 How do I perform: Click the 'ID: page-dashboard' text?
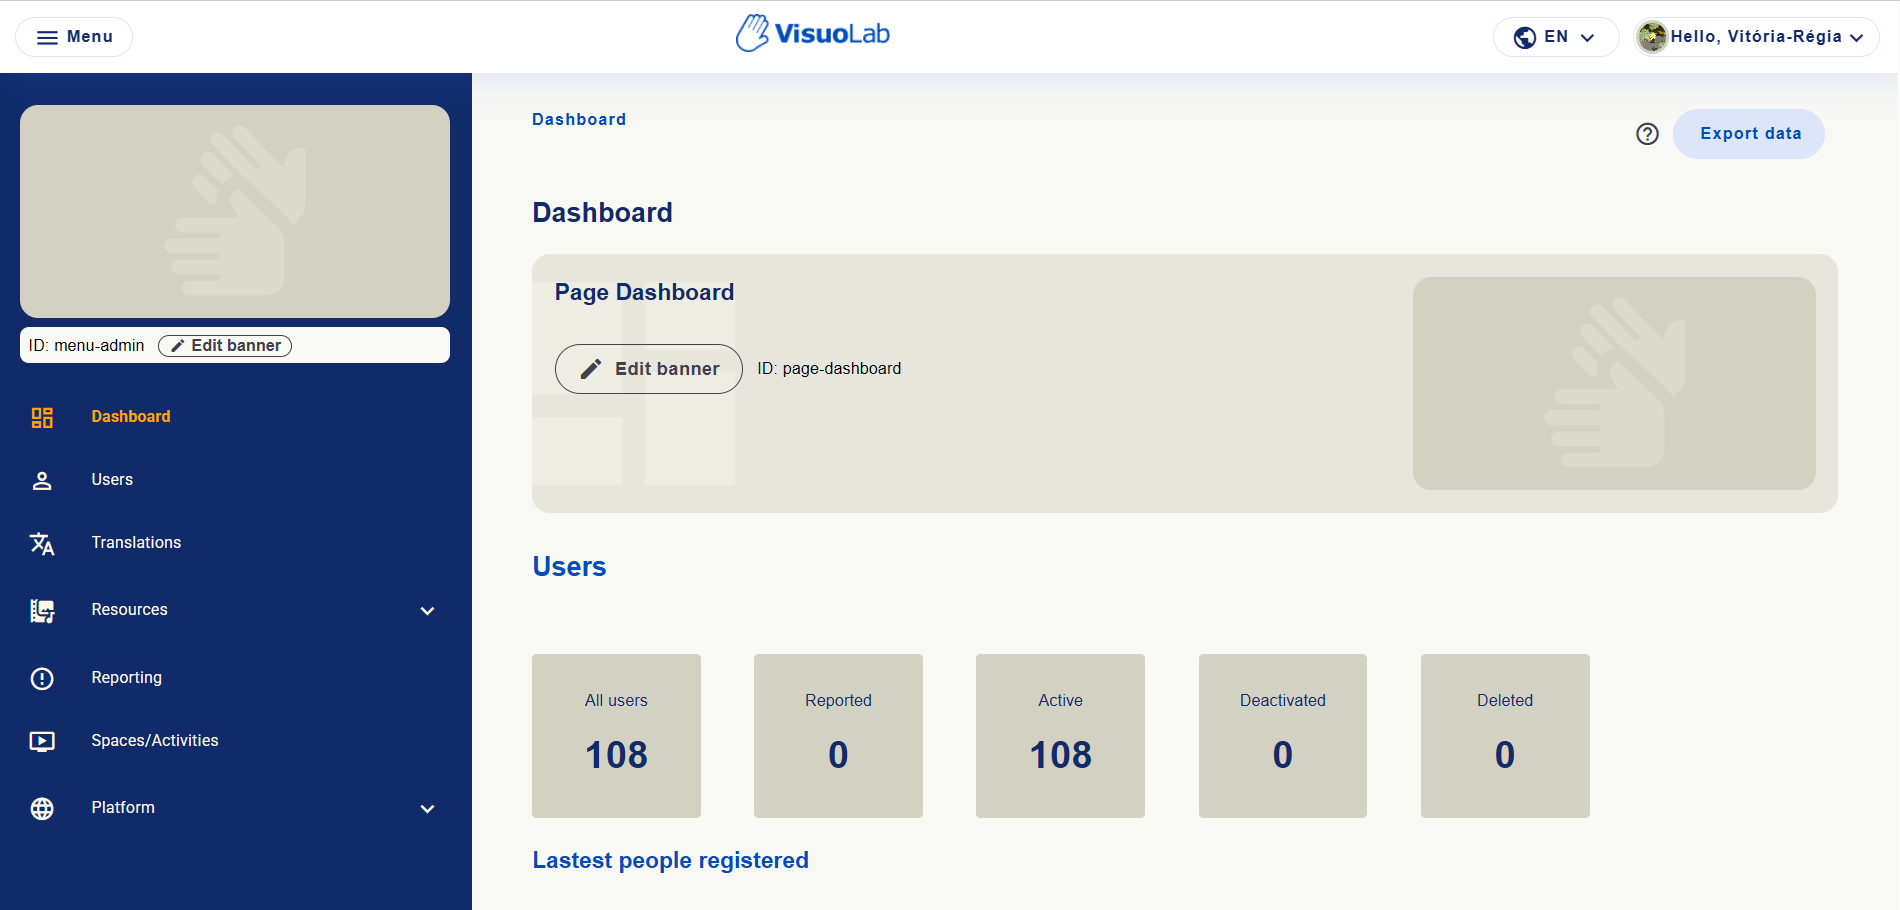click(x=829, y=369)
